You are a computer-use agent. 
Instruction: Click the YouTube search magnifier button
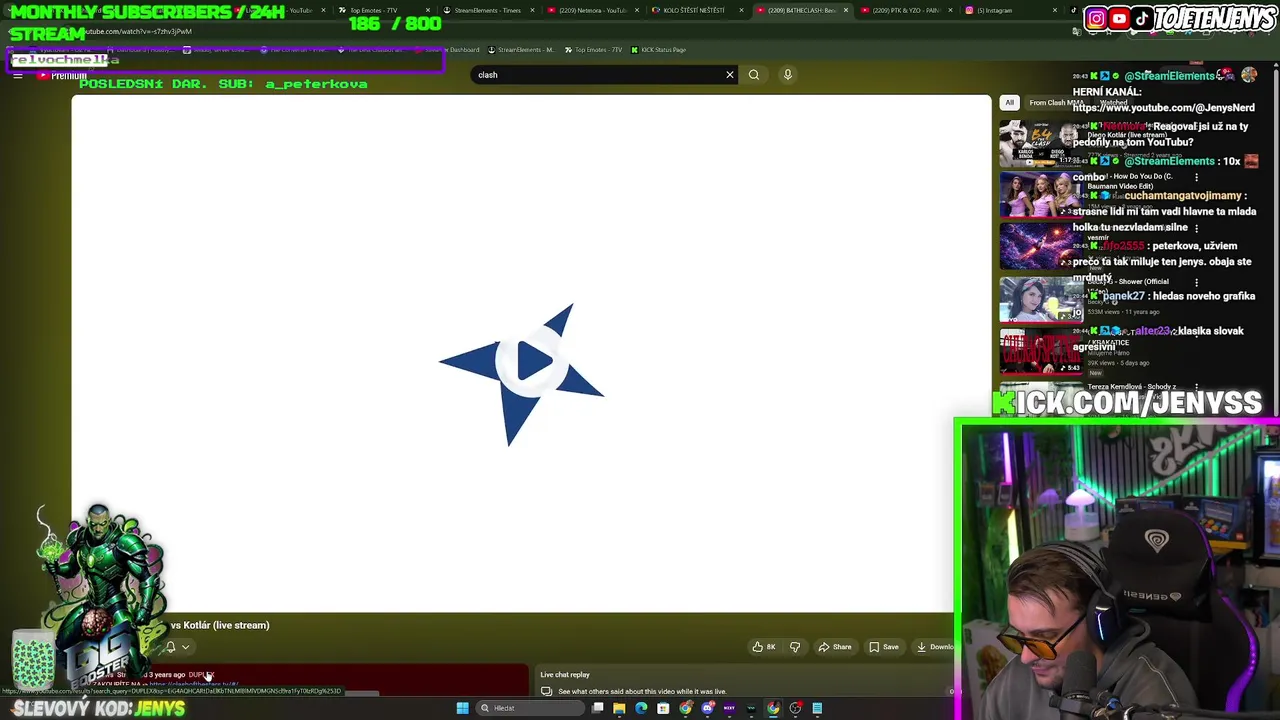754,75
